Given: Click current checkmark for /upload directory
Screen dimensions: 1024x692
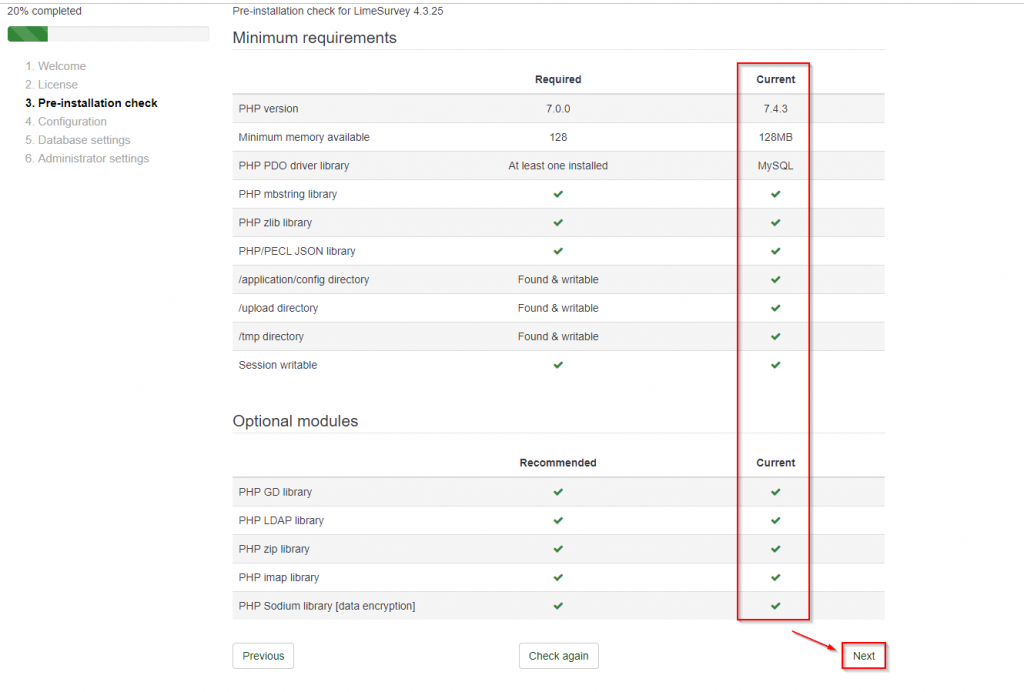Looking at the screenshot, I should click(775, 307).
